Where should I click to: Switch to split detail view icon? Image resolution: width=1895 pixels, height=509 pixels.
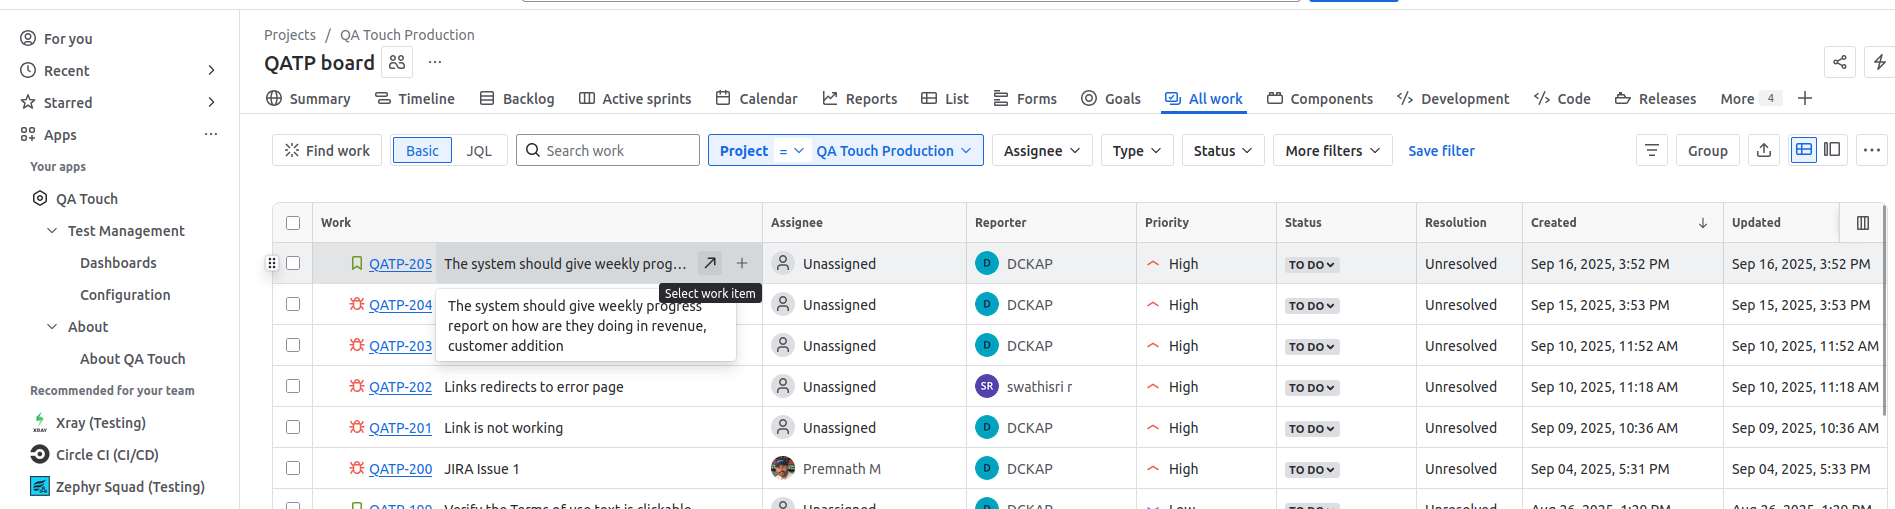(x=1832, y=150)
